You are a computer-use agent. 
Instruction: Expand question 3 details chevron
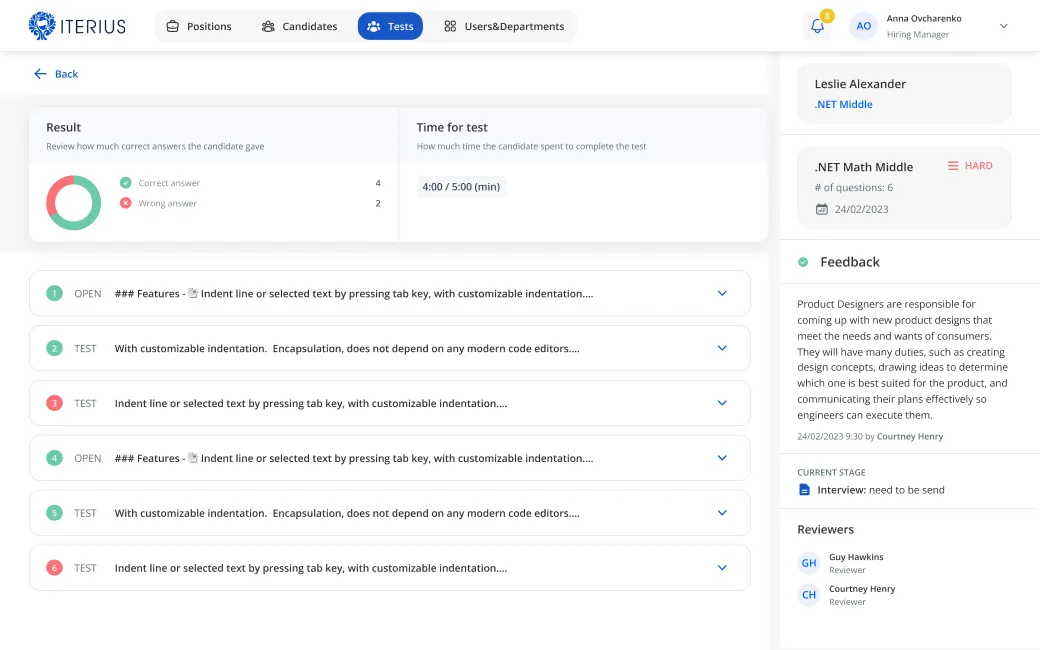pos(722,403)
